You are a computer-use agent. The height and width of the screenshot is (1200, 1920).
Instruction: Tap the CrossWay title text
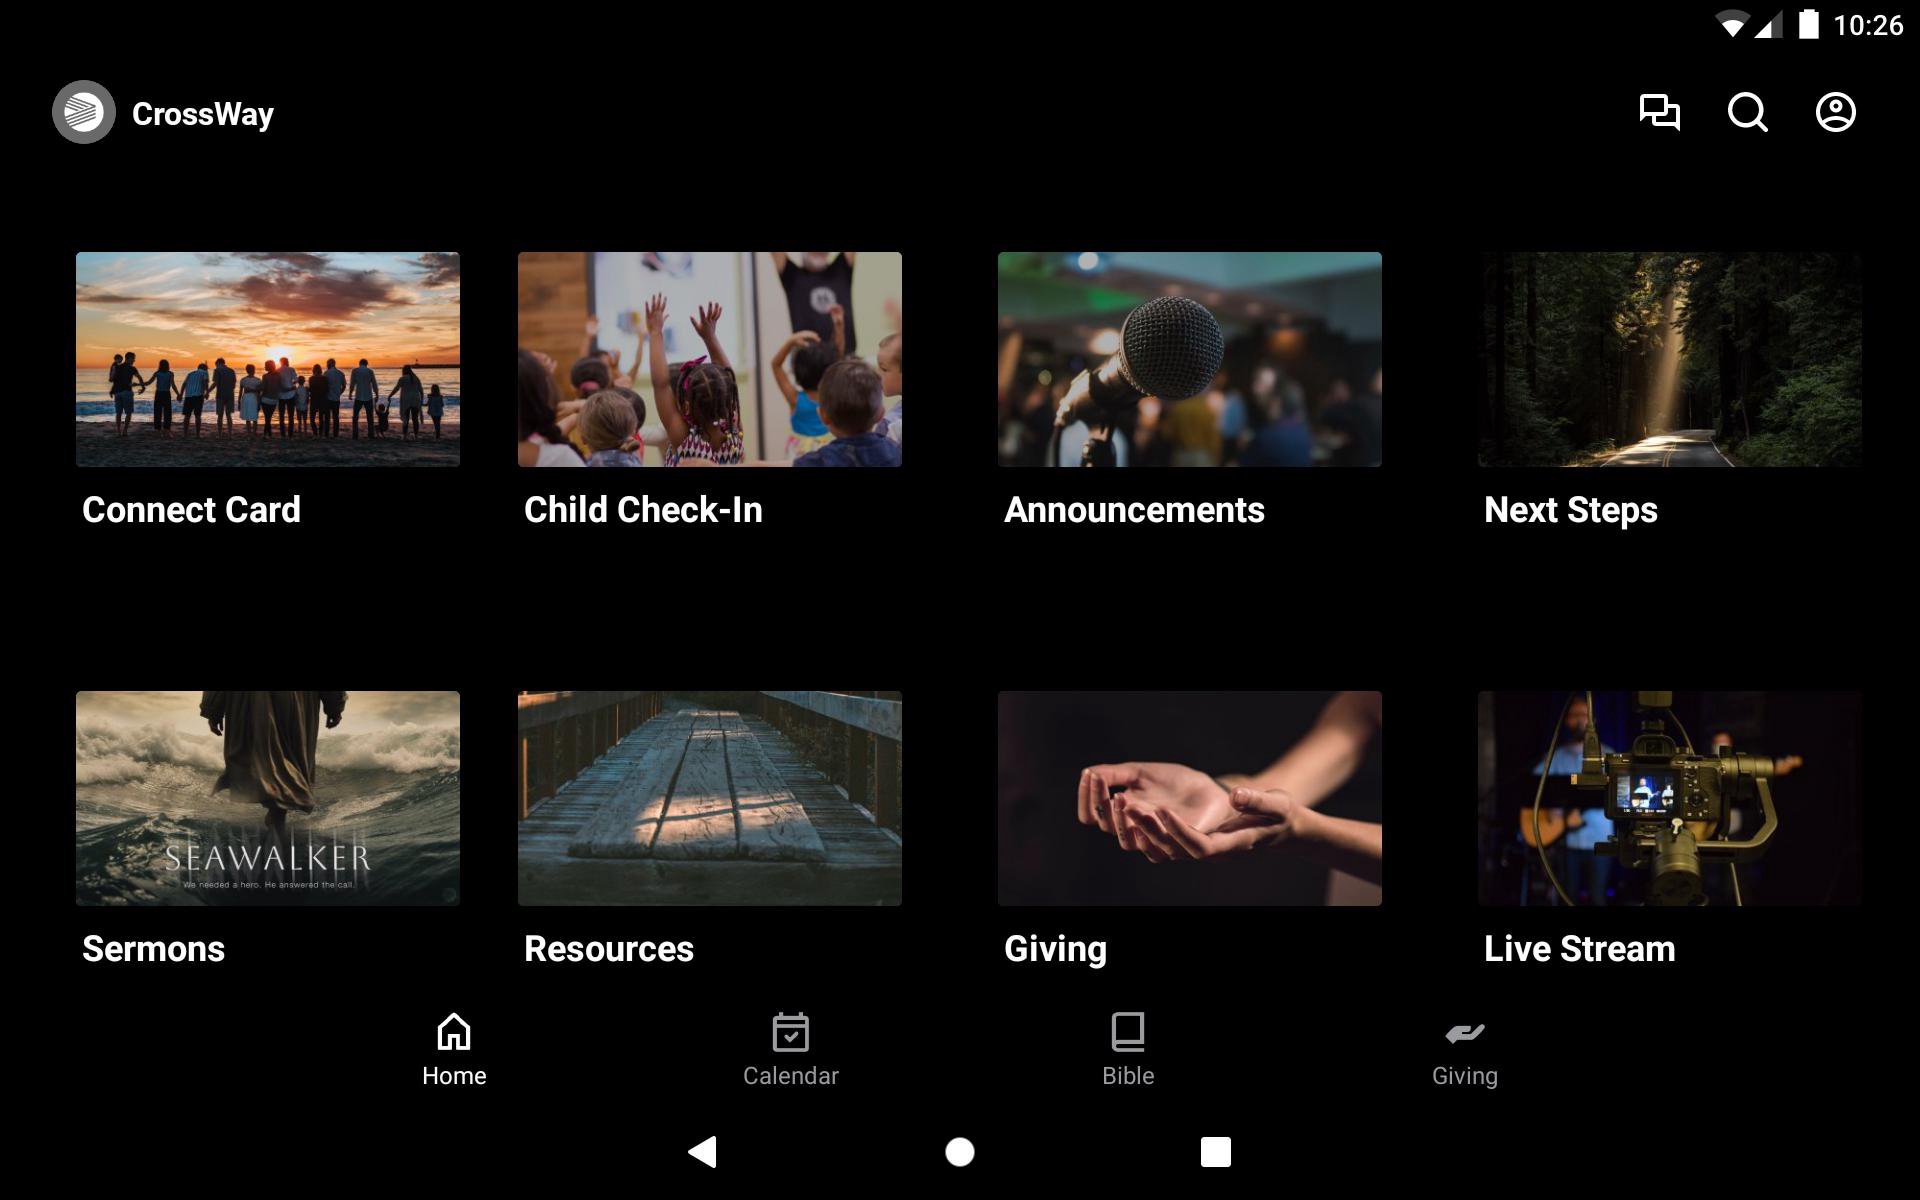[203, 114]
